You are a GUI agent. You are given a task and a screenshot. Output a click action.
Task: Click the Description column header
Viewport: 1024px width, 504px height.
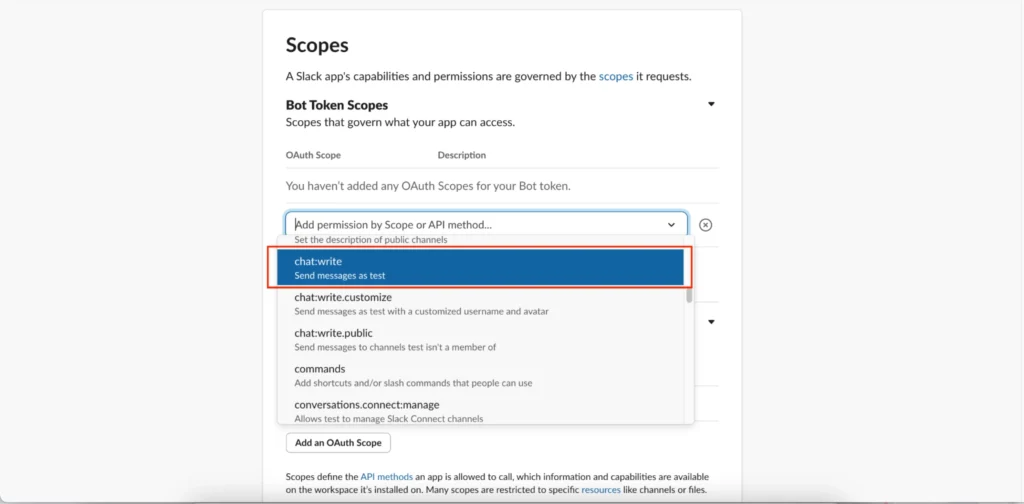point(461,155)
